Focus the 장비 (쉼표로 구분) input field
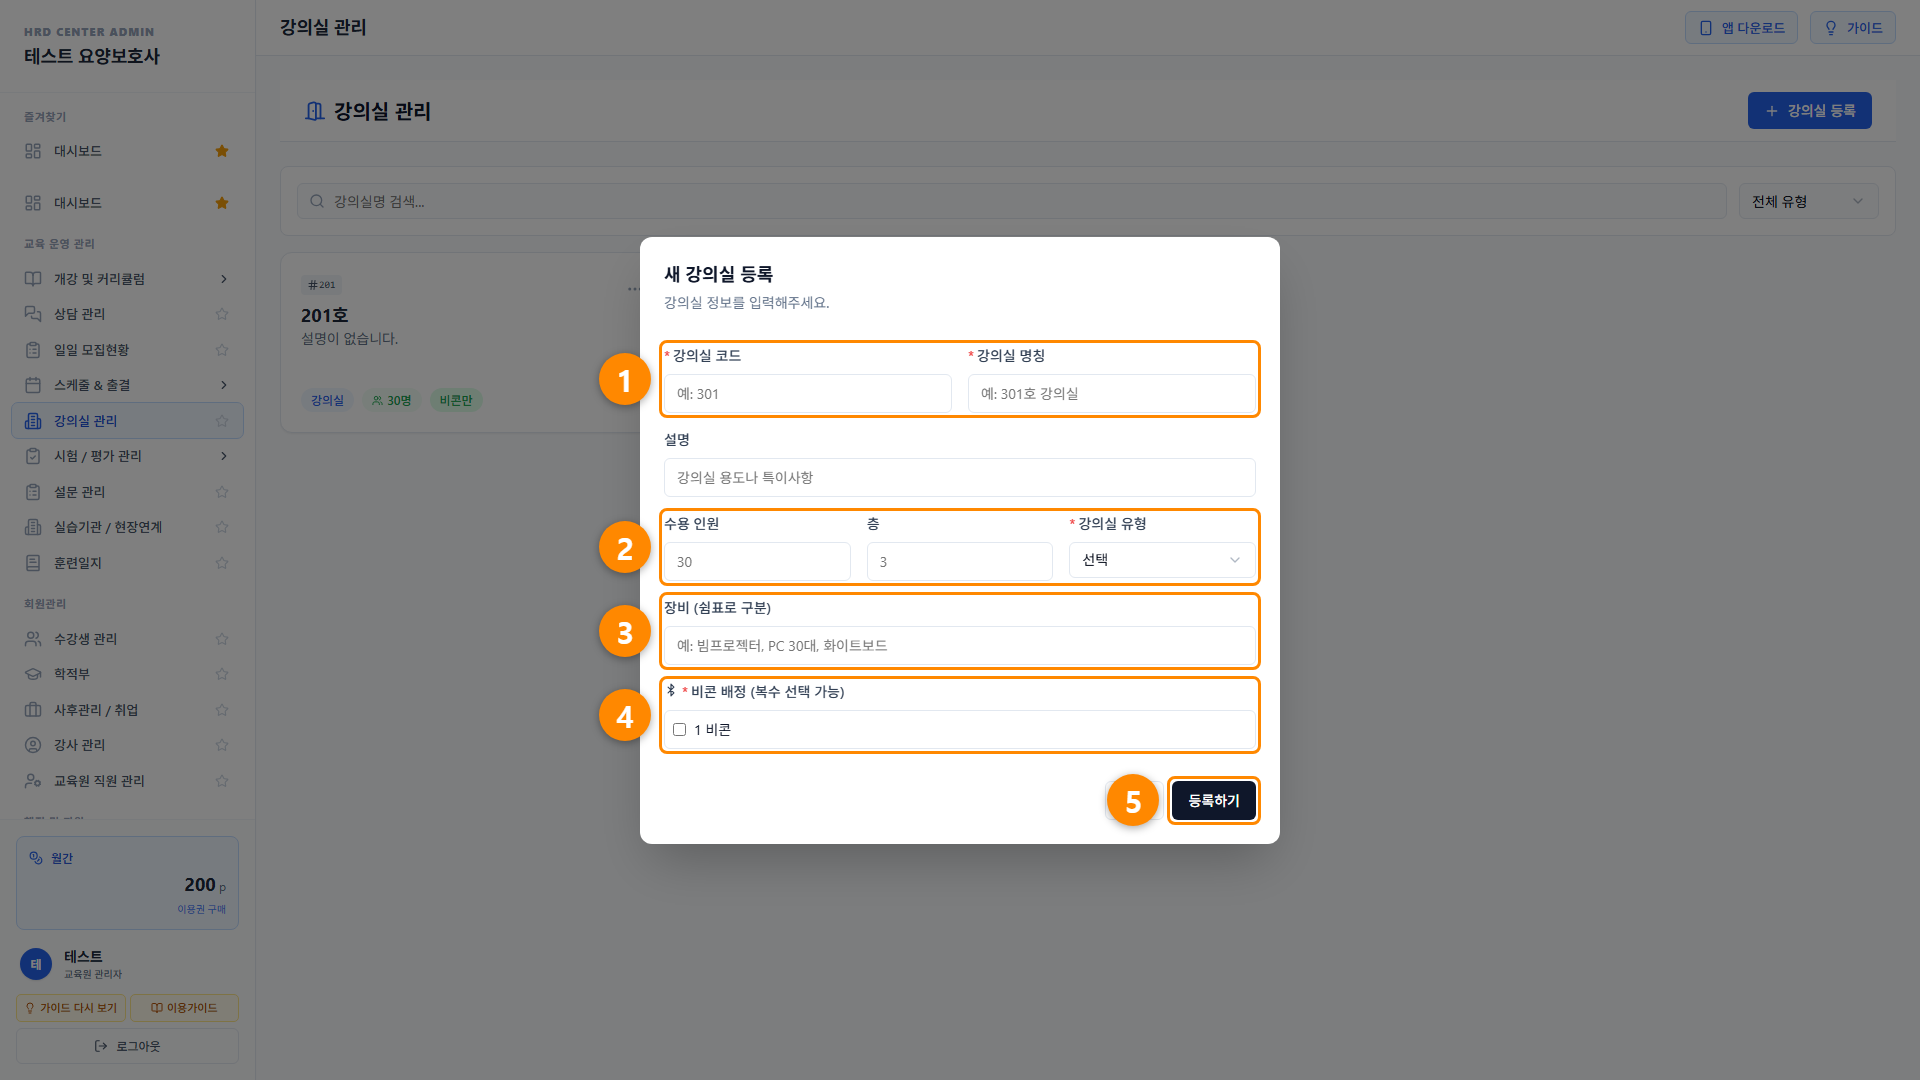 click(x=960, y=646)
